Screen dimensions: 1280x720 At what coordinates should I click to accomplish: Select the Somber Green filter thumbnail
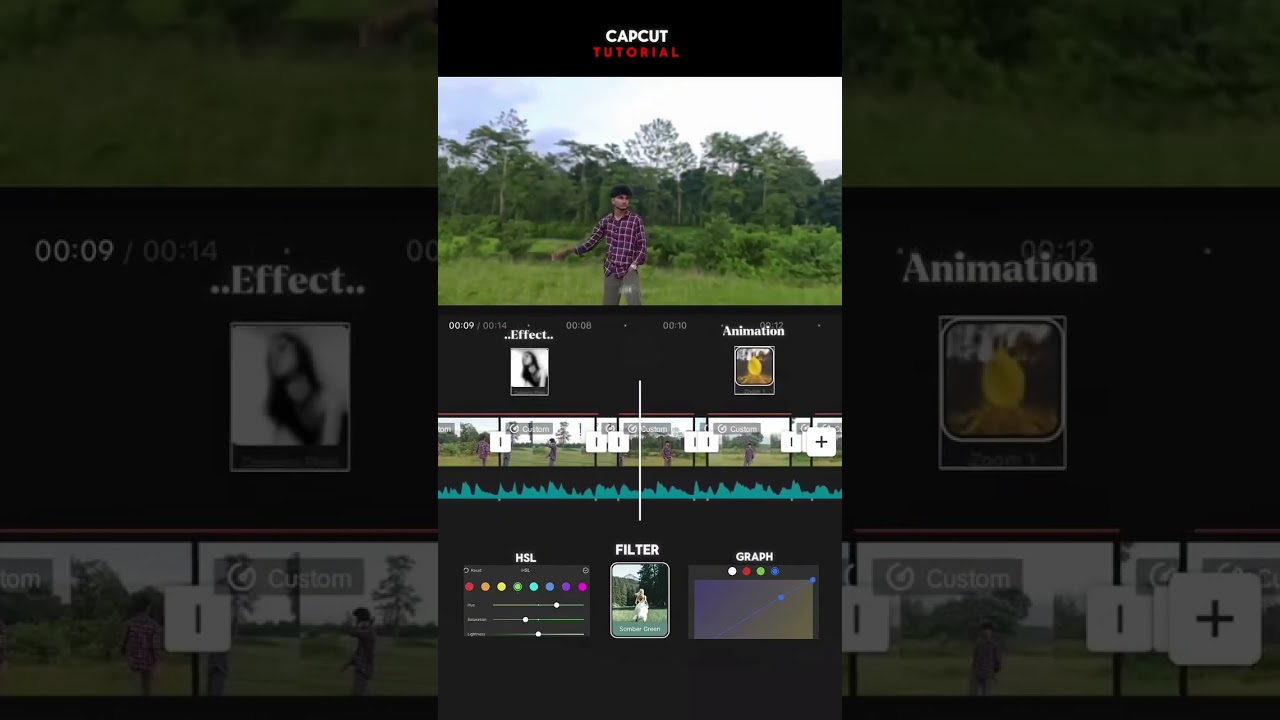pos(640,600)
